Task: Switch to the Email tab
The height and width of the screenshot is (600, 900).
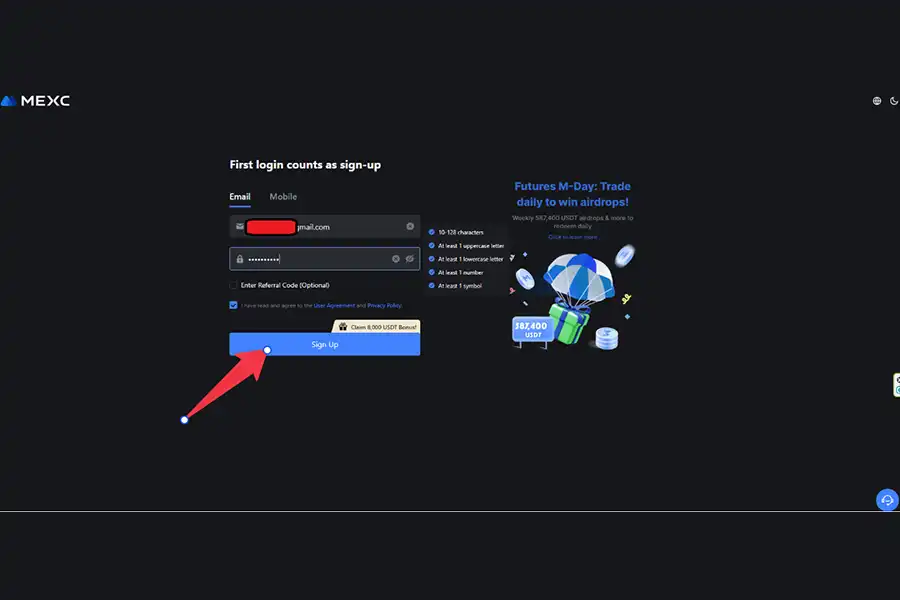Action: click(240, 196)
